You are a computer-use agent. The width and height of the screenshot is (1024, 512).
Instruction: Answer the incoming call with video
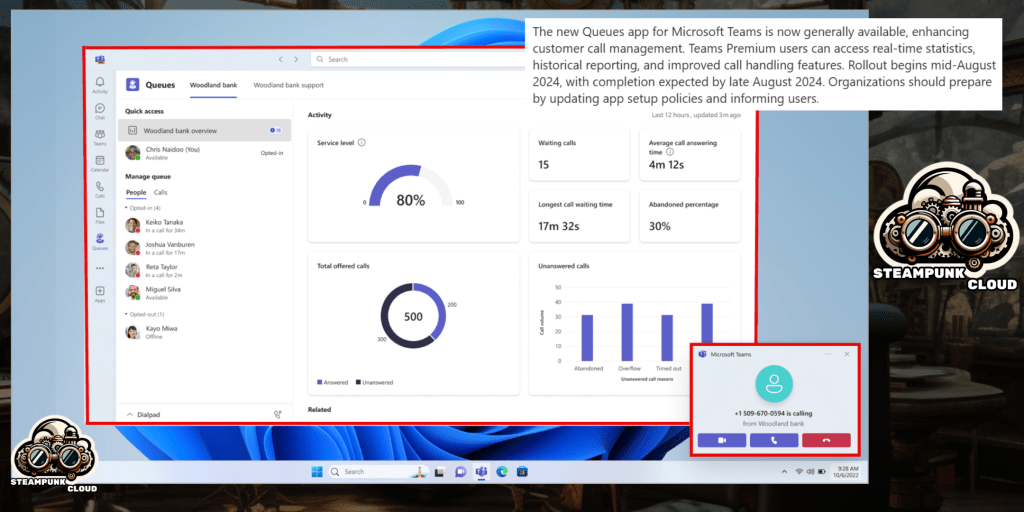pyautogui.click(x=721, y=440)
